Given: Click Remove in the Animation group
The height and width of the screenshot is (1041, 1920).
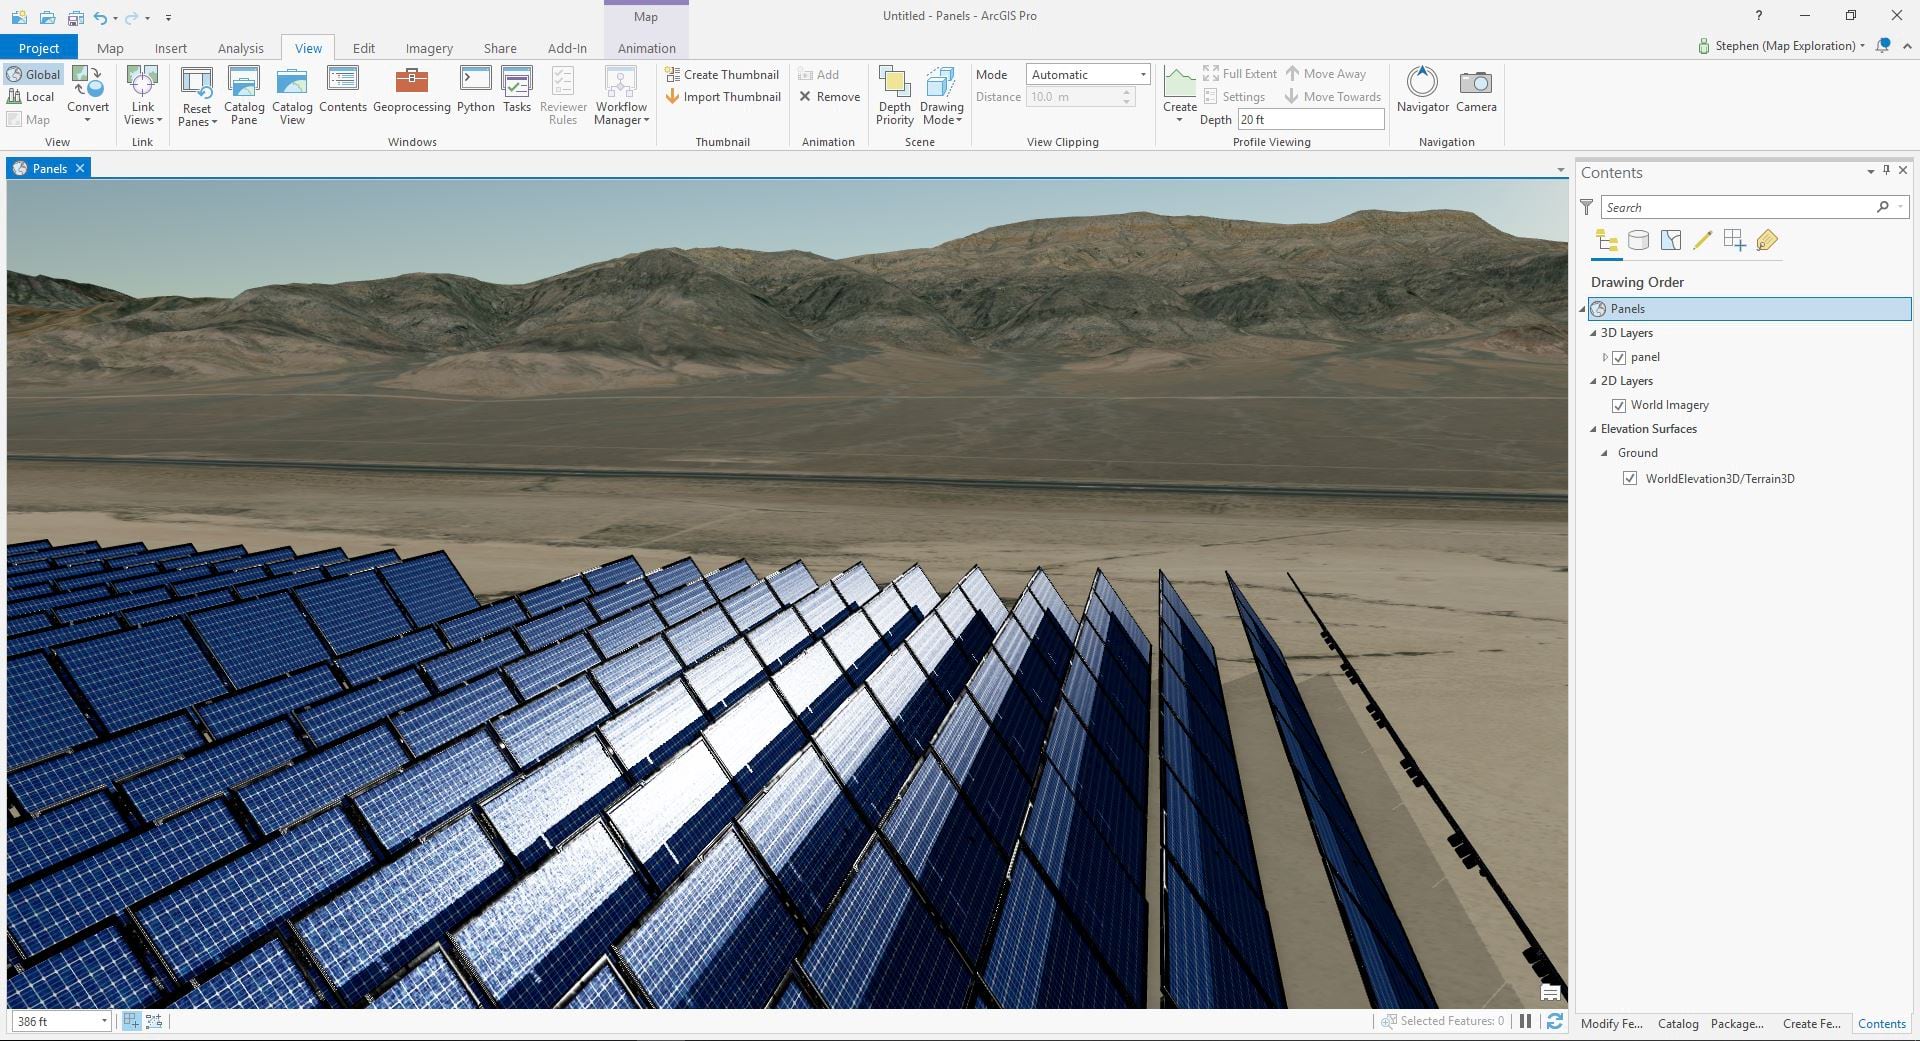Looking at the screenshot, I should tap(829, 97).
